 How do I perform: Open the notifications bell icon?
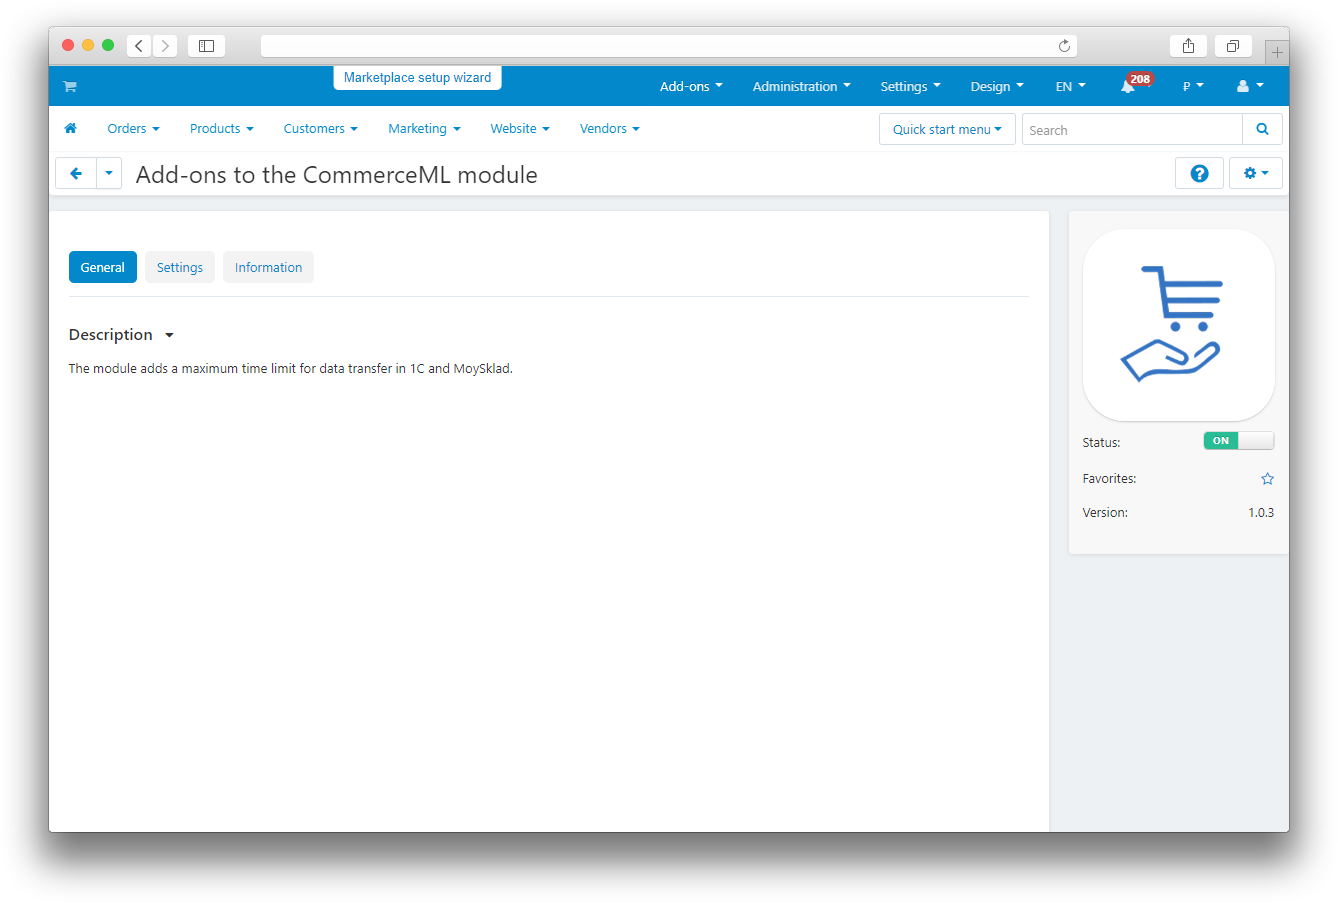coord(1128,87)
